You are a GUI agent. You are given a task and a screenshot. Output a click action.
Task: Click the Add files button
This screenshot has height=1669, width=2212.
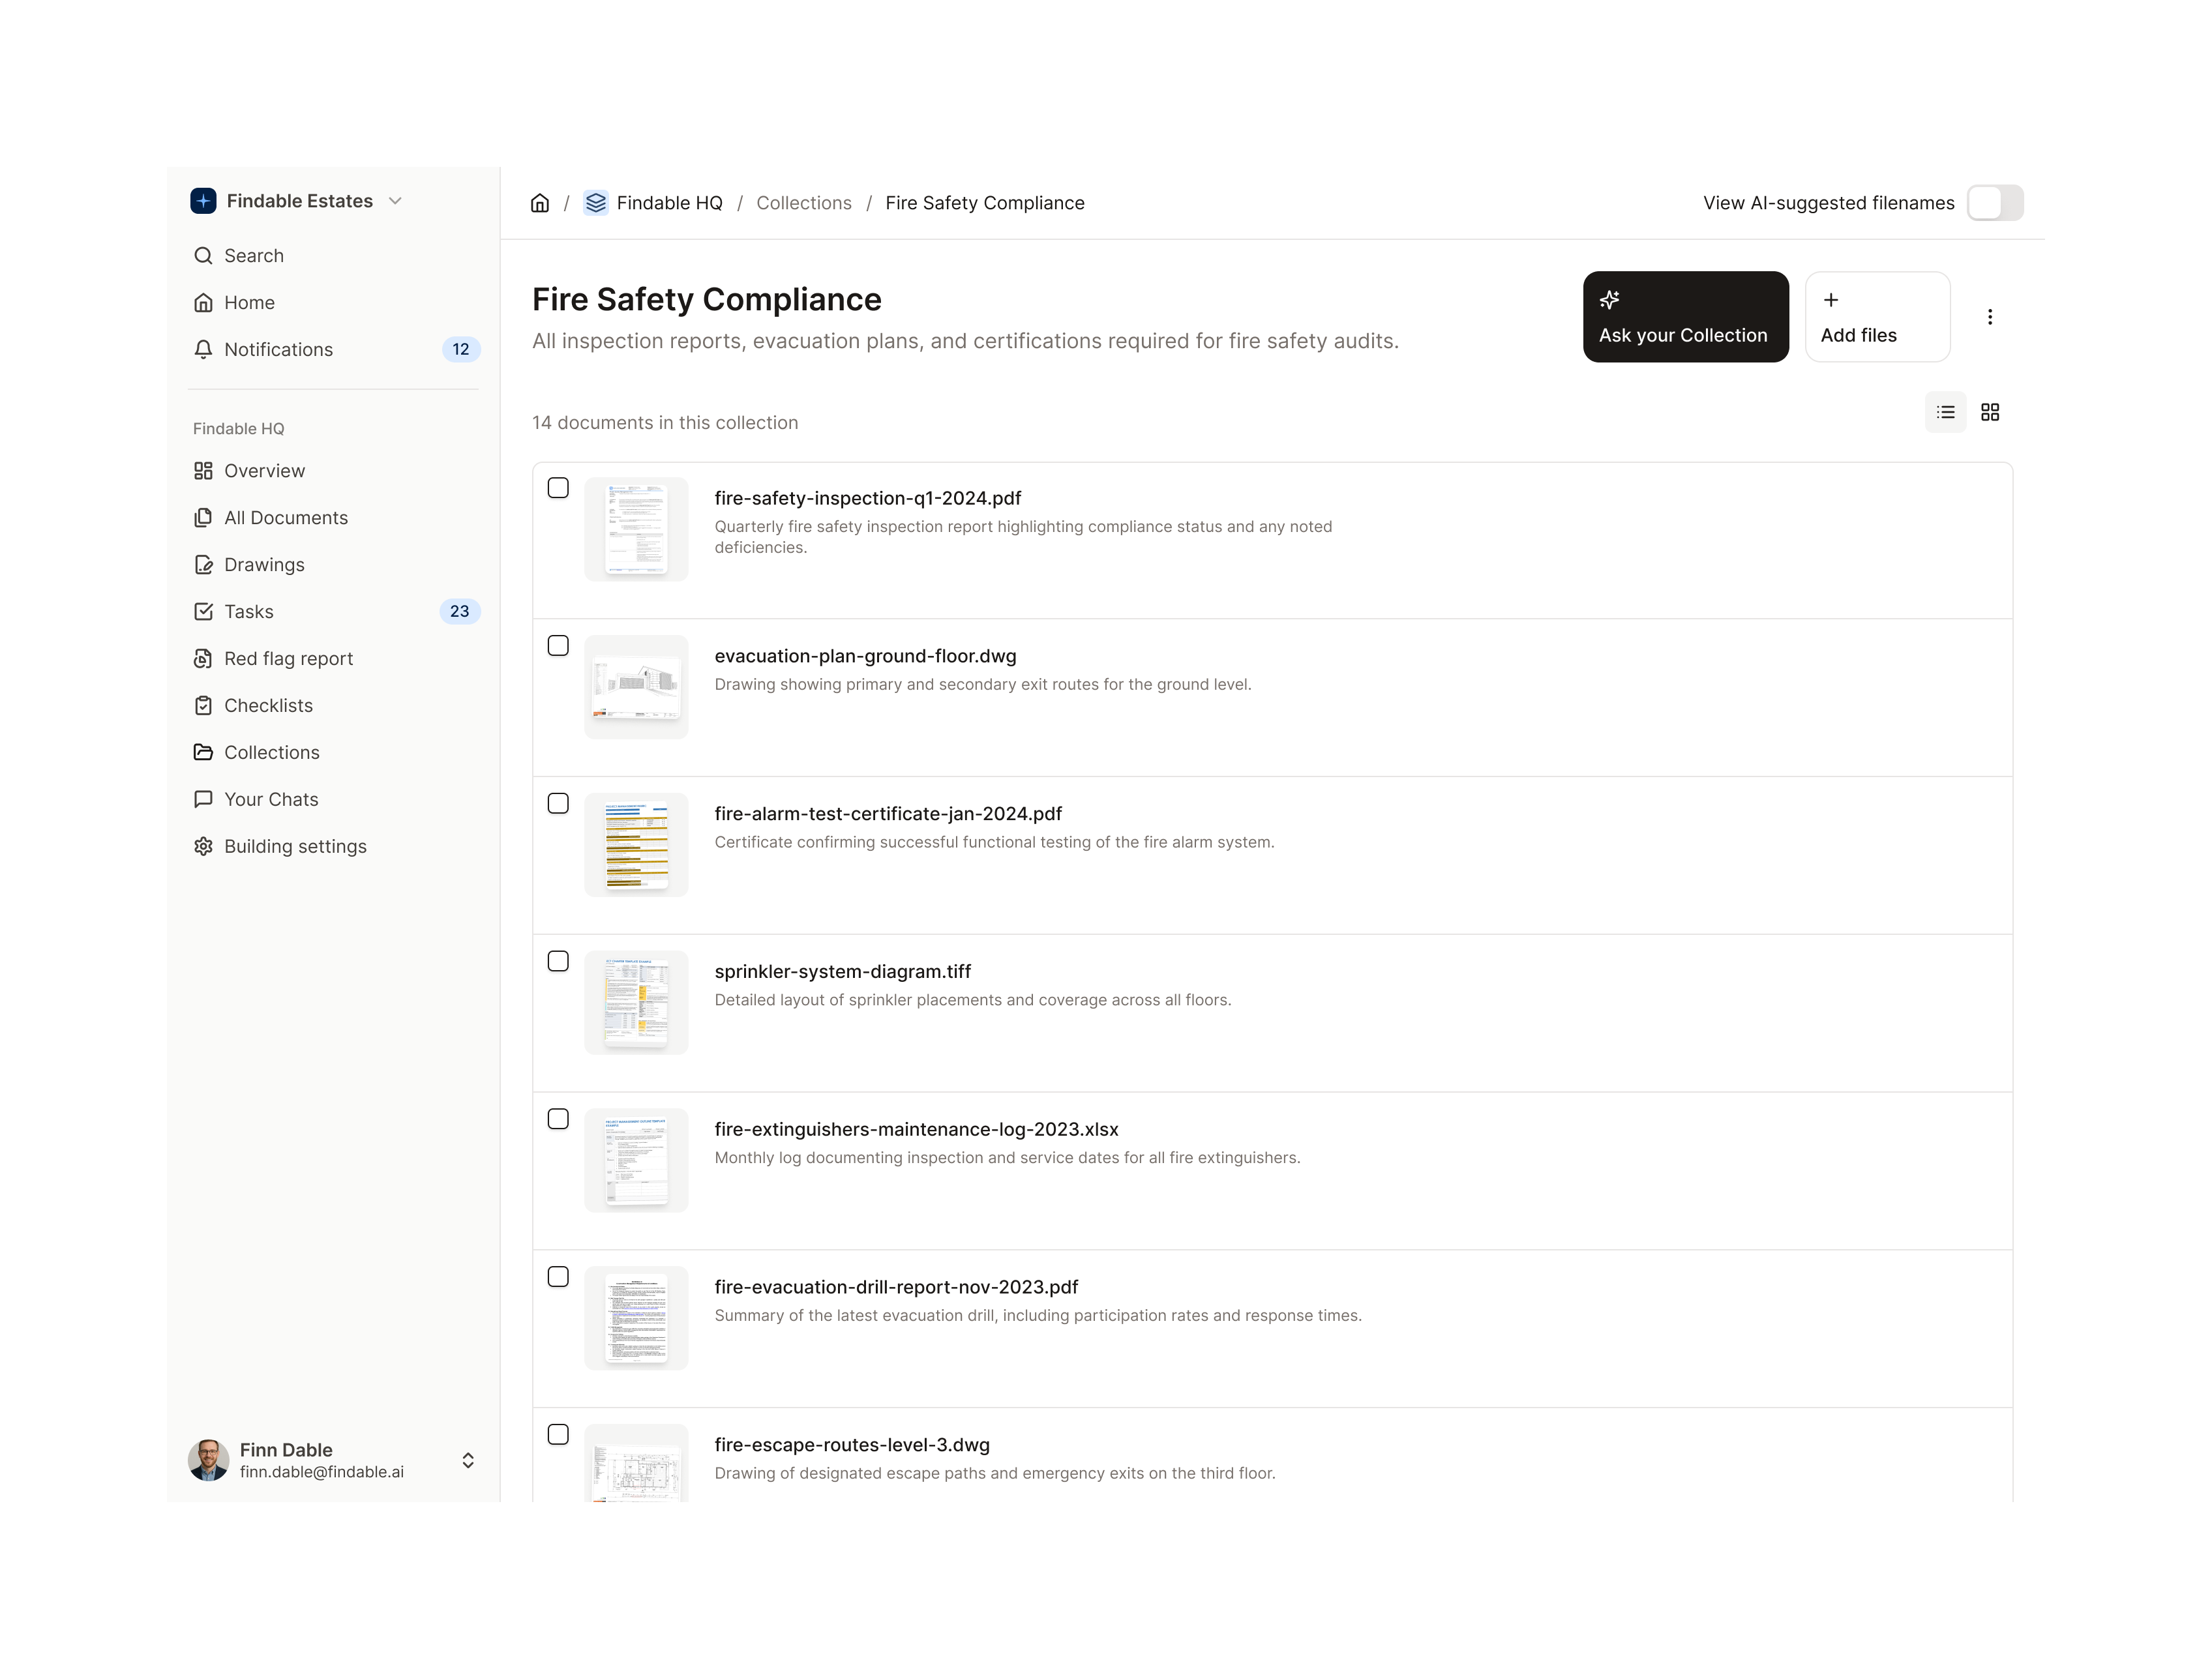click(1877, 317)
